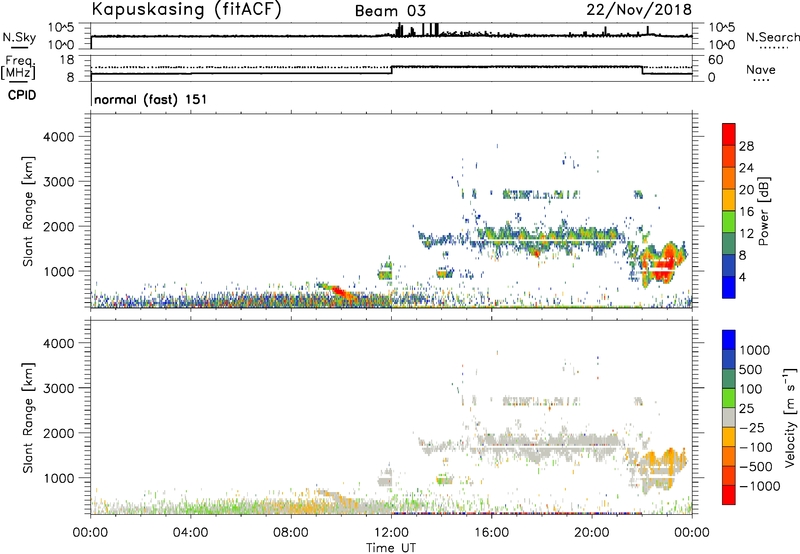Click the '500' tick on Velocity colorbar
The width and height of the screenshot is (800, 554).
click(751, 370)
